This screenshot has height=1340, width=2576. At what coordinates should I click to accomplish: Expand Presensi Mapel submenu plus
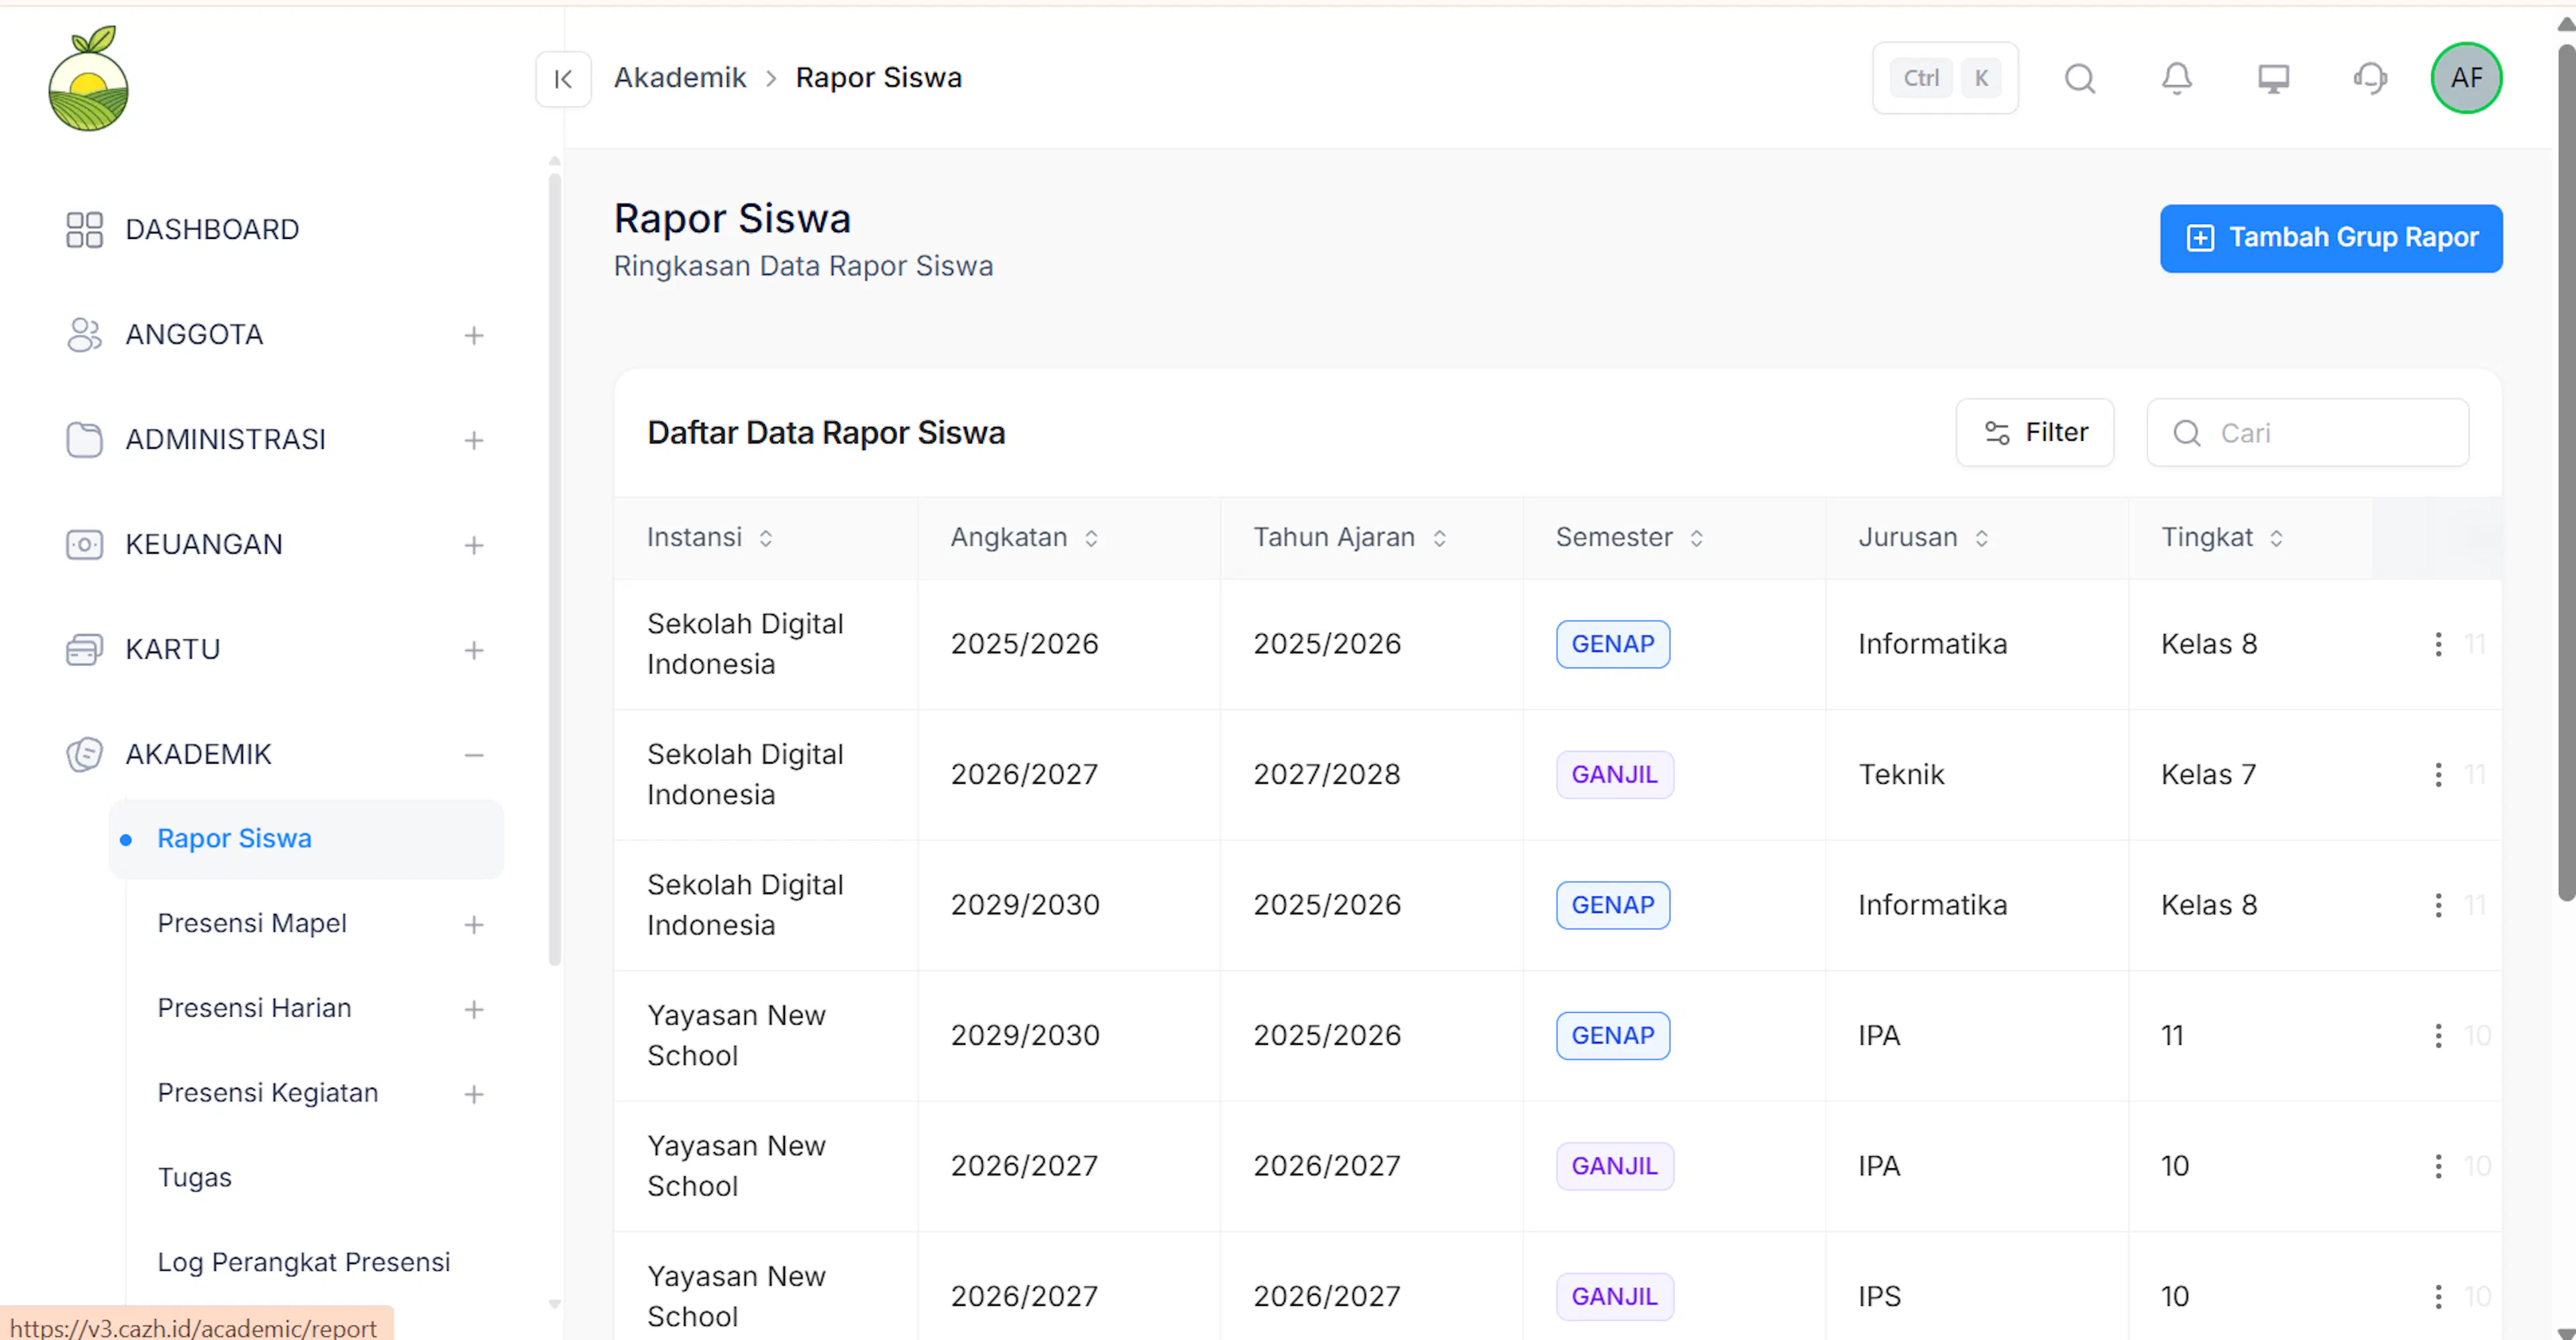[474, 925]
